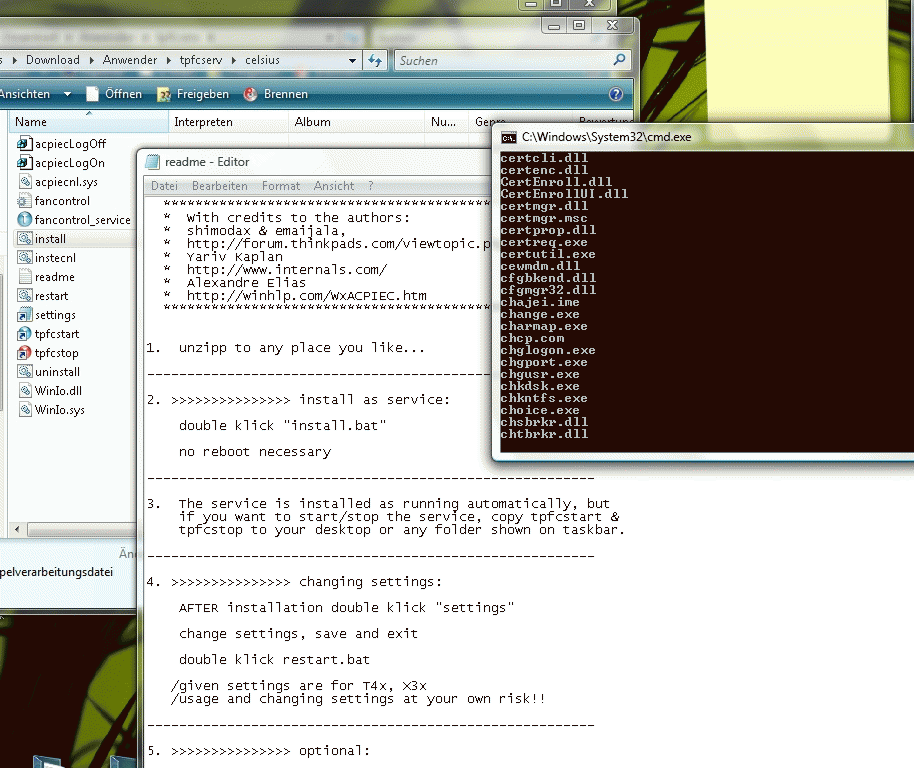Click the search magnifier icon

pyautogui.click(x=619, y=60)
